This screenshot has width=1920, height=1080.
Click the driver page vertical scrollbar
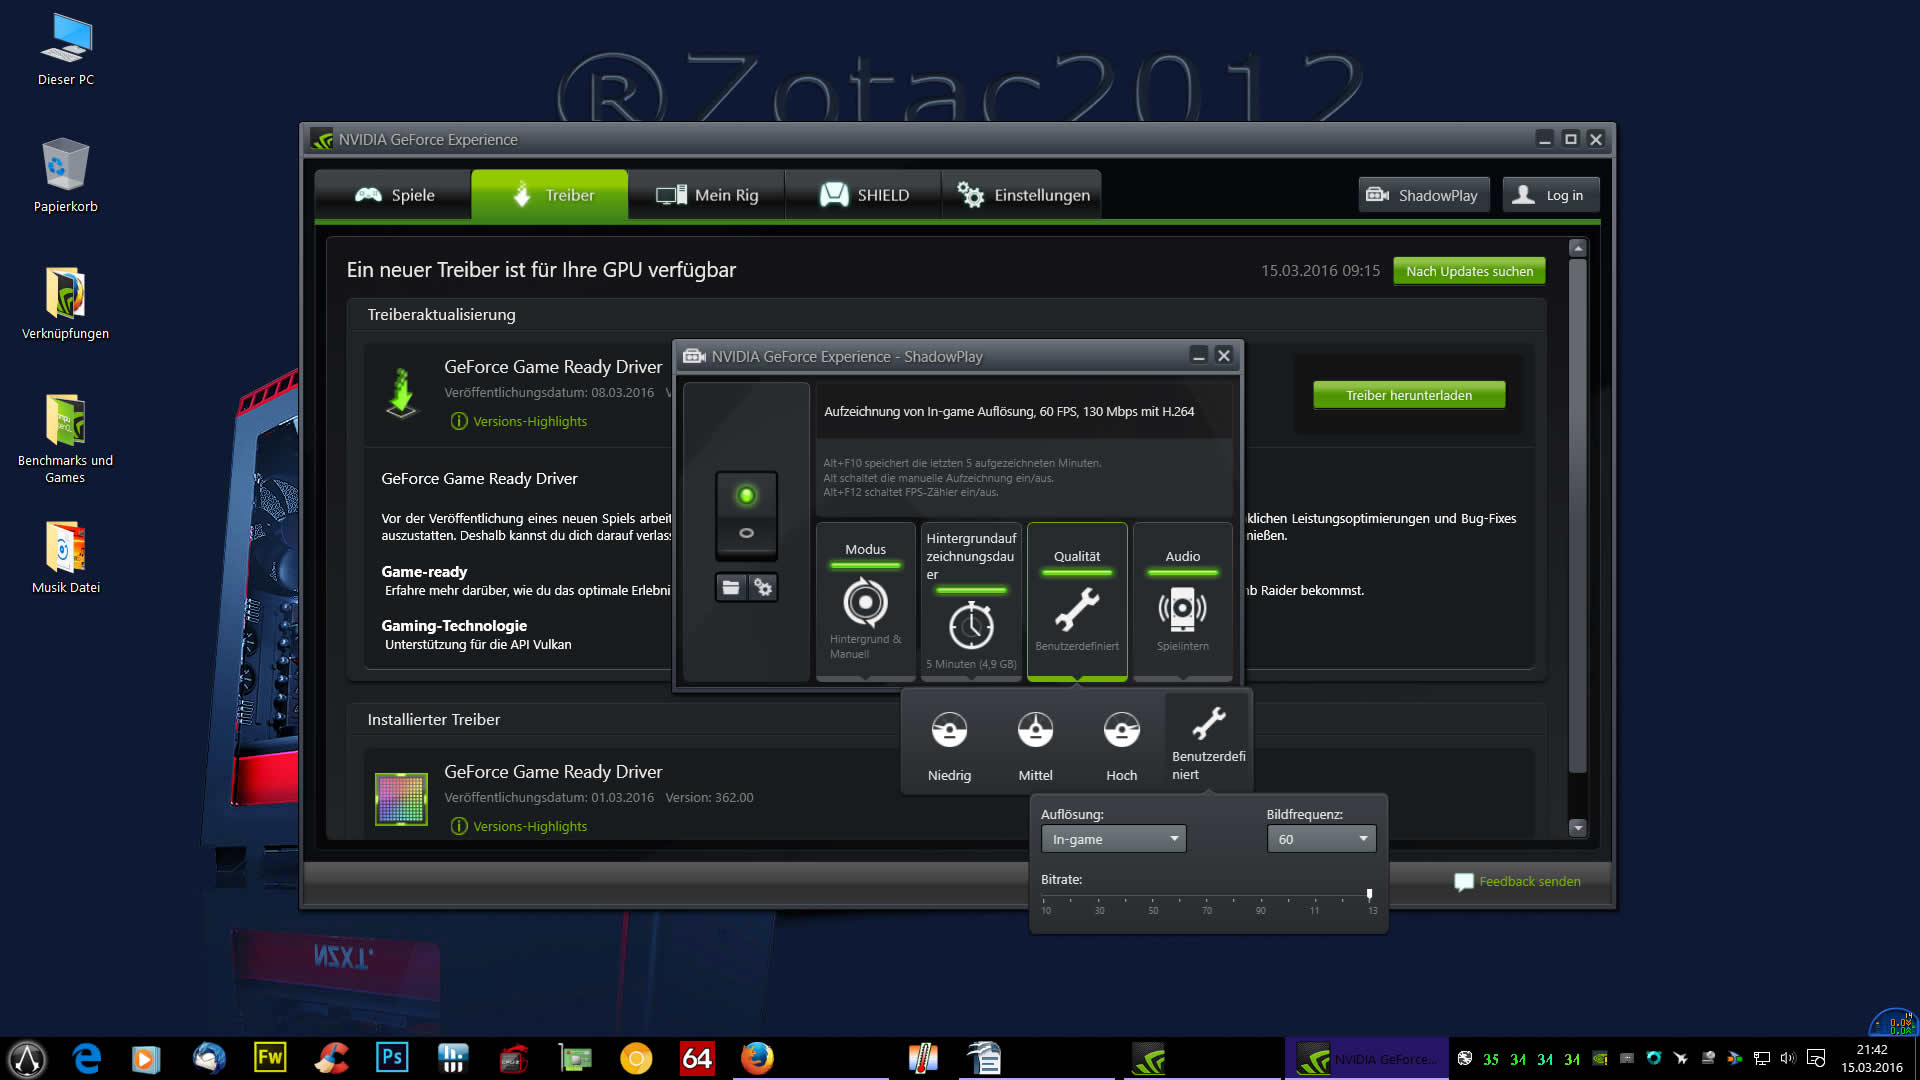pyautogui.click(x=1578, y=515)
